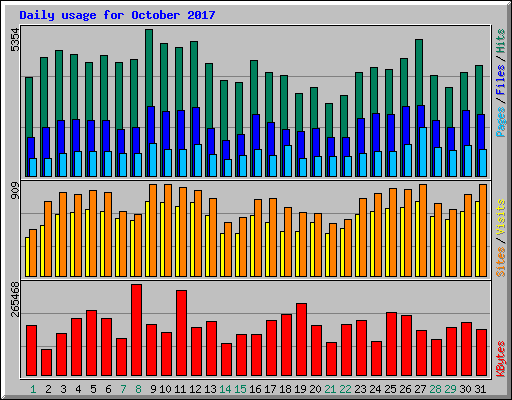Click day label "13" on the x-axis
The width and height of the screenshot is (512, 400).
pyautogui.click(x=210, y=389)
